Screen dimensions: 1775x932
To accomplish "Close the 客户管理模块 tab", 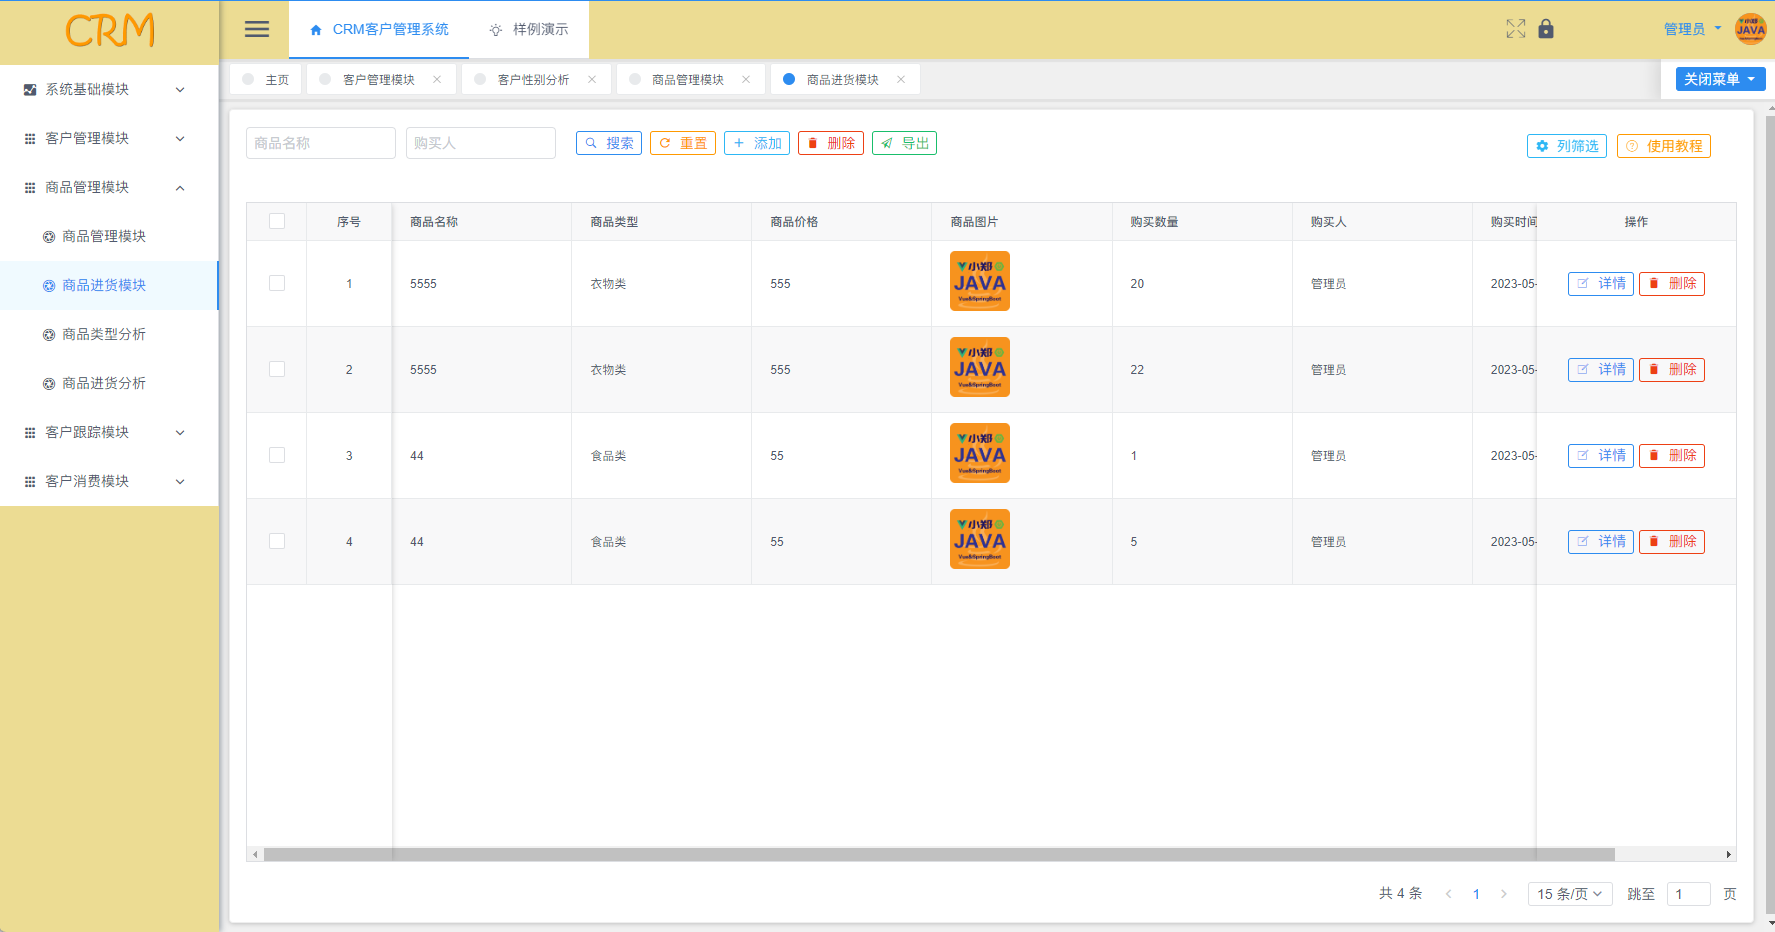I will point(437,80).
